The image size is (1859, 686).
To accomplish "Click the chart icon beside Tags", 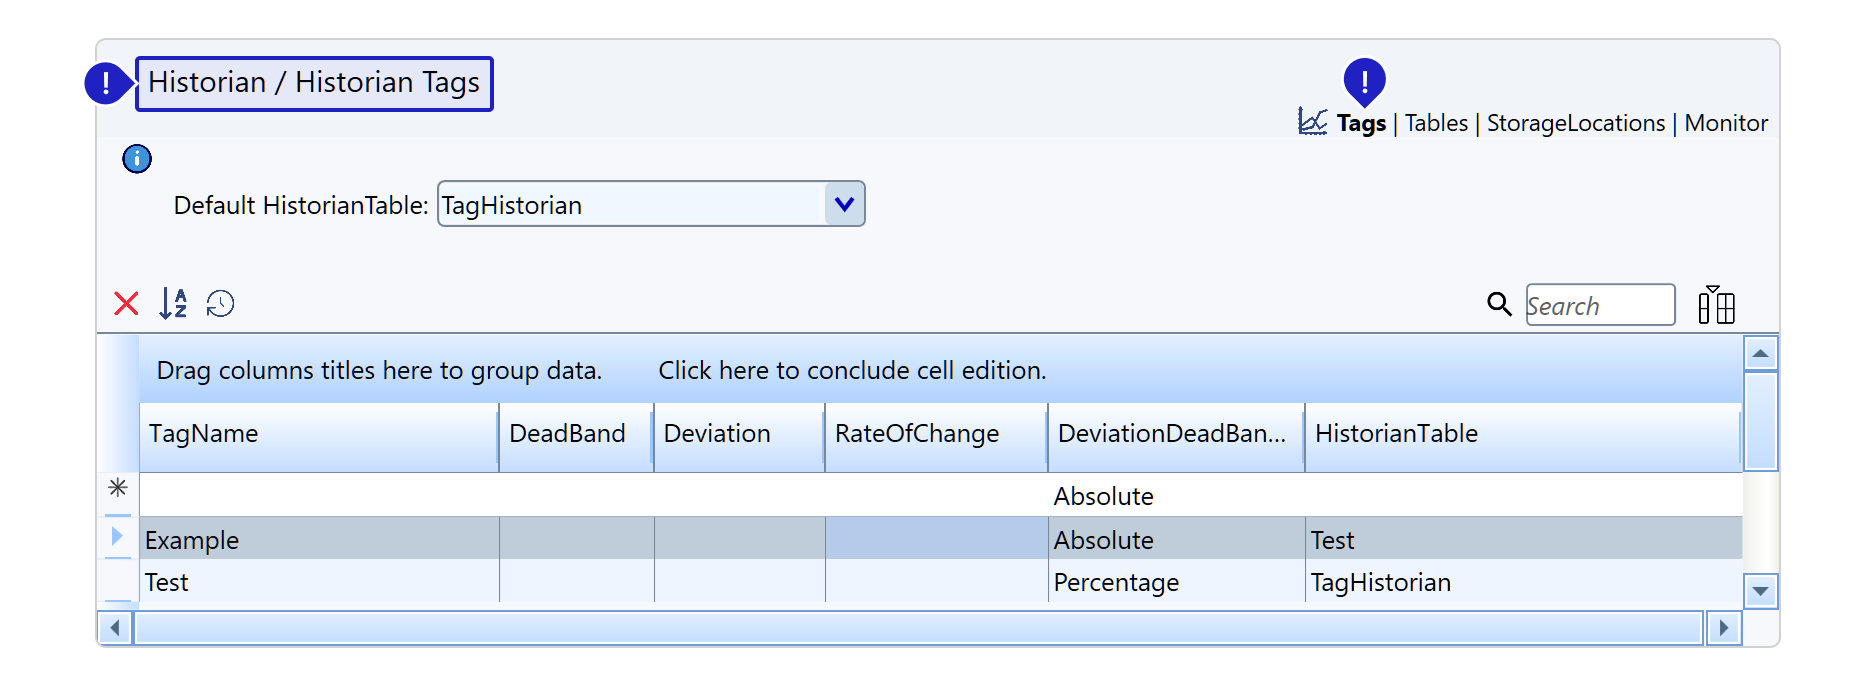I will point(1312,122).
